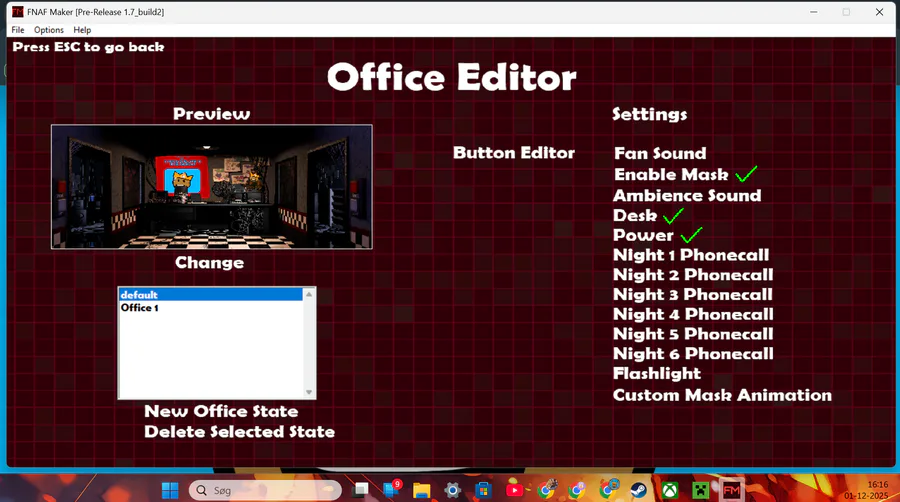Select Night 3 Phonecall
The height and width of the screenshot is (502, 900).
coord(693,294)
